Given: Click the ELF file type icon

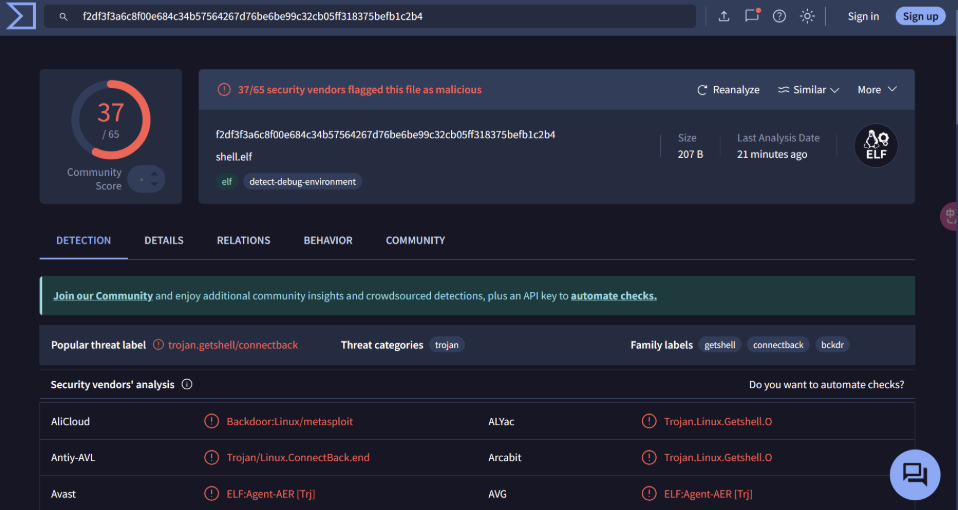Looking at the screenshot, I should tap(876, 145).
